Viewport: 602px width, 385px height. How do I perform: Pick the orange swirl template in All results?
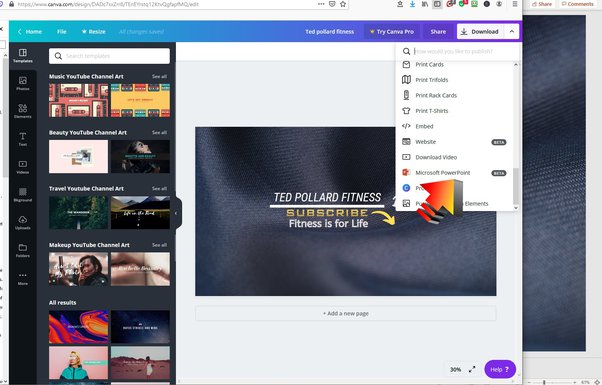[x=78, y=327]
